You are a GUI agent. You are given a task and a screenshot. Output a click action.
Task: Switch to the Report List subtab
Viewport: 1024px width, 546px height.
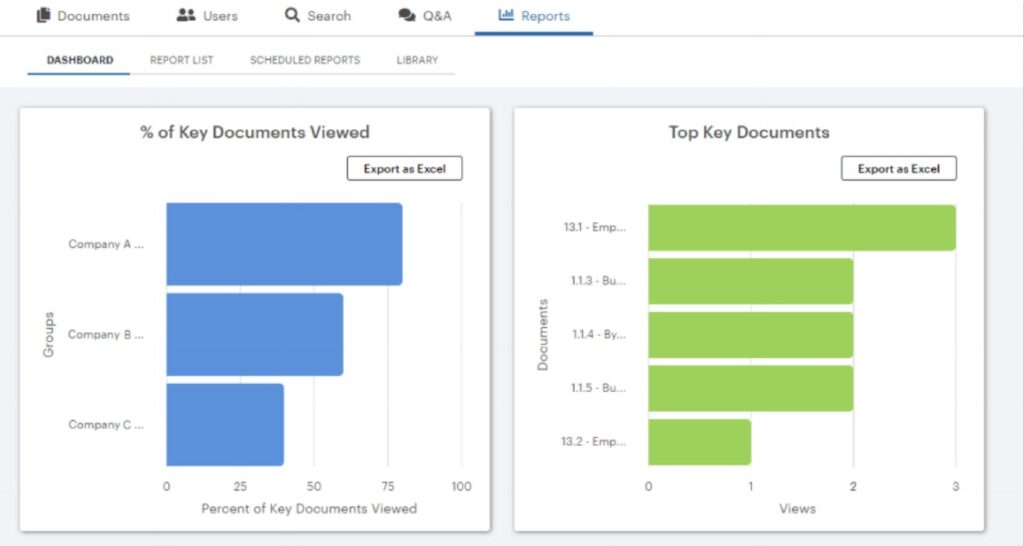coord(182,60)
